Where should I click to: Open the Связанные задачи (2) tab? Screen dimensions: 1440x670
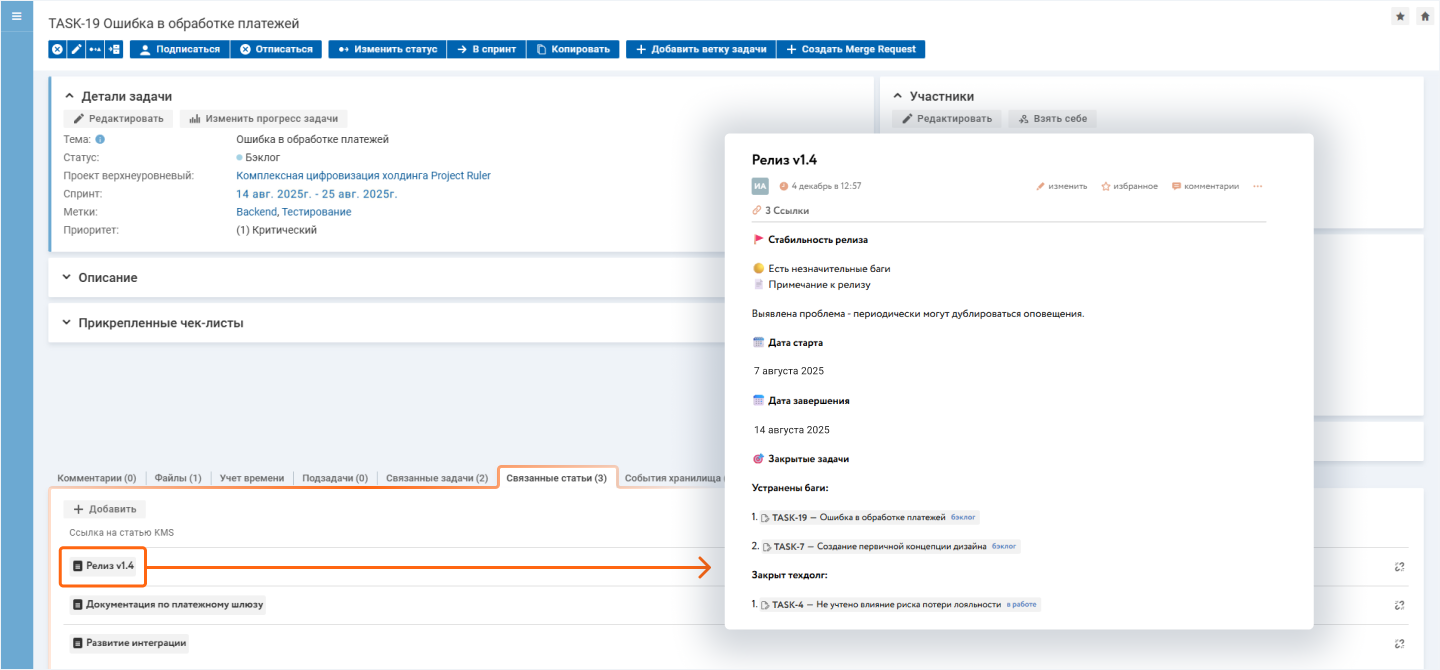(x=437, y=478)
